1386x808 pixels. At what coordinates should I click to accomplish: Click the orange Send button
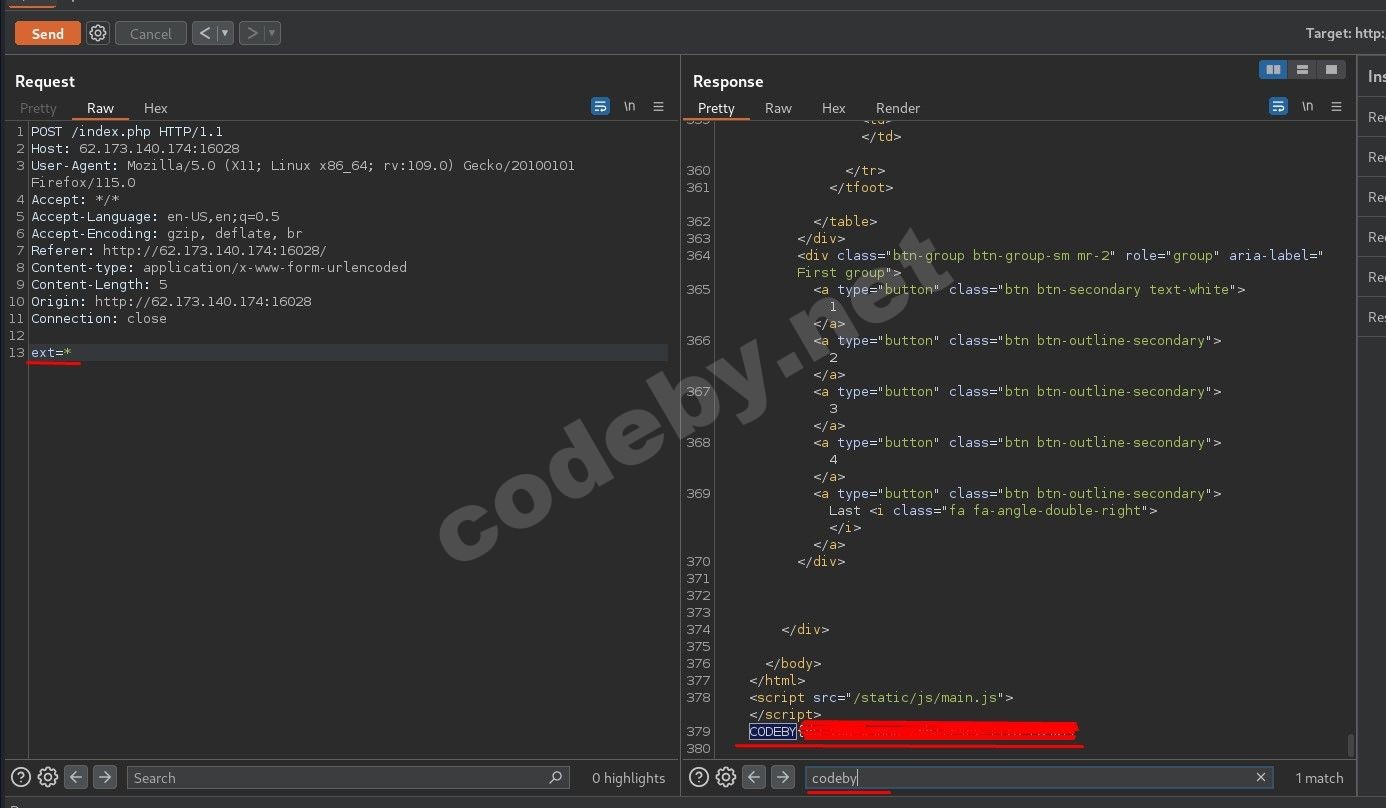click(x=47, y=33)
